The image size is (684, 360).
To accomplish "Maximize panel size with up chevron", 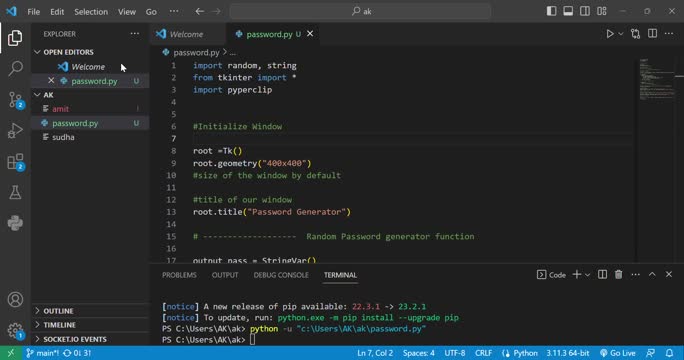I will (652, 274).
